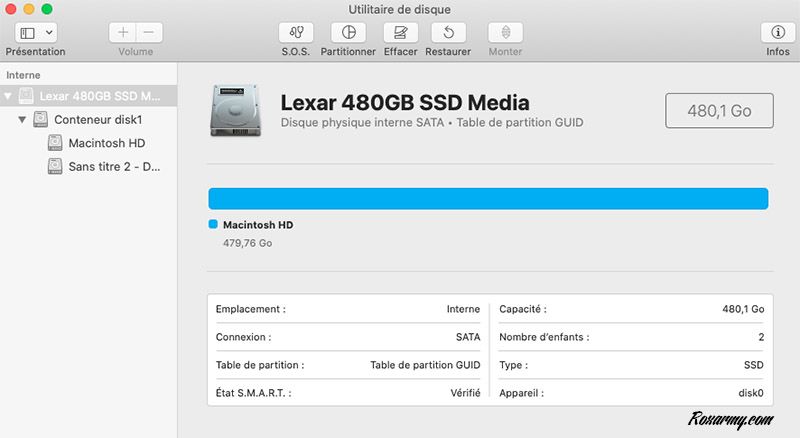Click the remove volume minus button
800x438 pixels.
point(148,32)
